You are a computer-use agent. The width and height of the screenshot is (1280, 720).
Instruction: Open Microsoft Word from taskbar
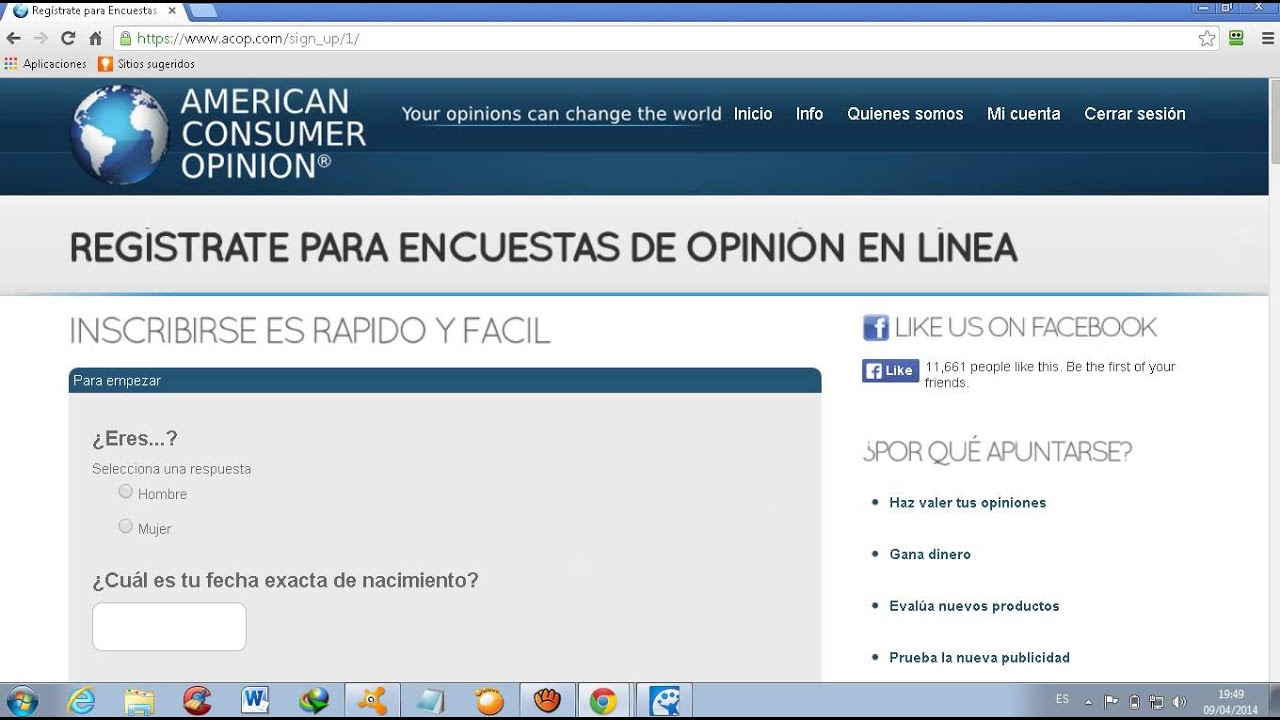tap(256, 701)
